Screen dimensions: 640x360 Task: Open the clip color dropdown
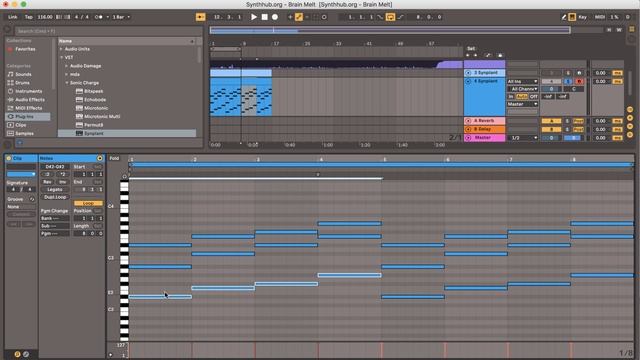(21, 174)
